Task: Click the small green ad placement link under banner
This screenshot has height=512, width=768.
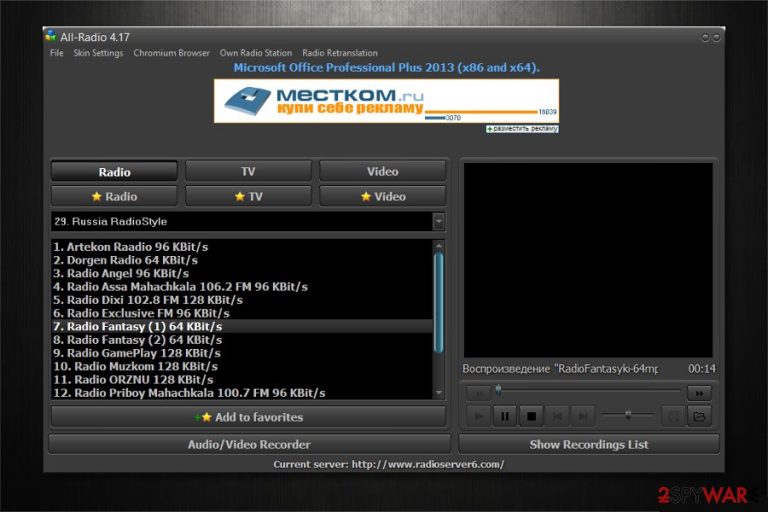Action: [522, 129]
